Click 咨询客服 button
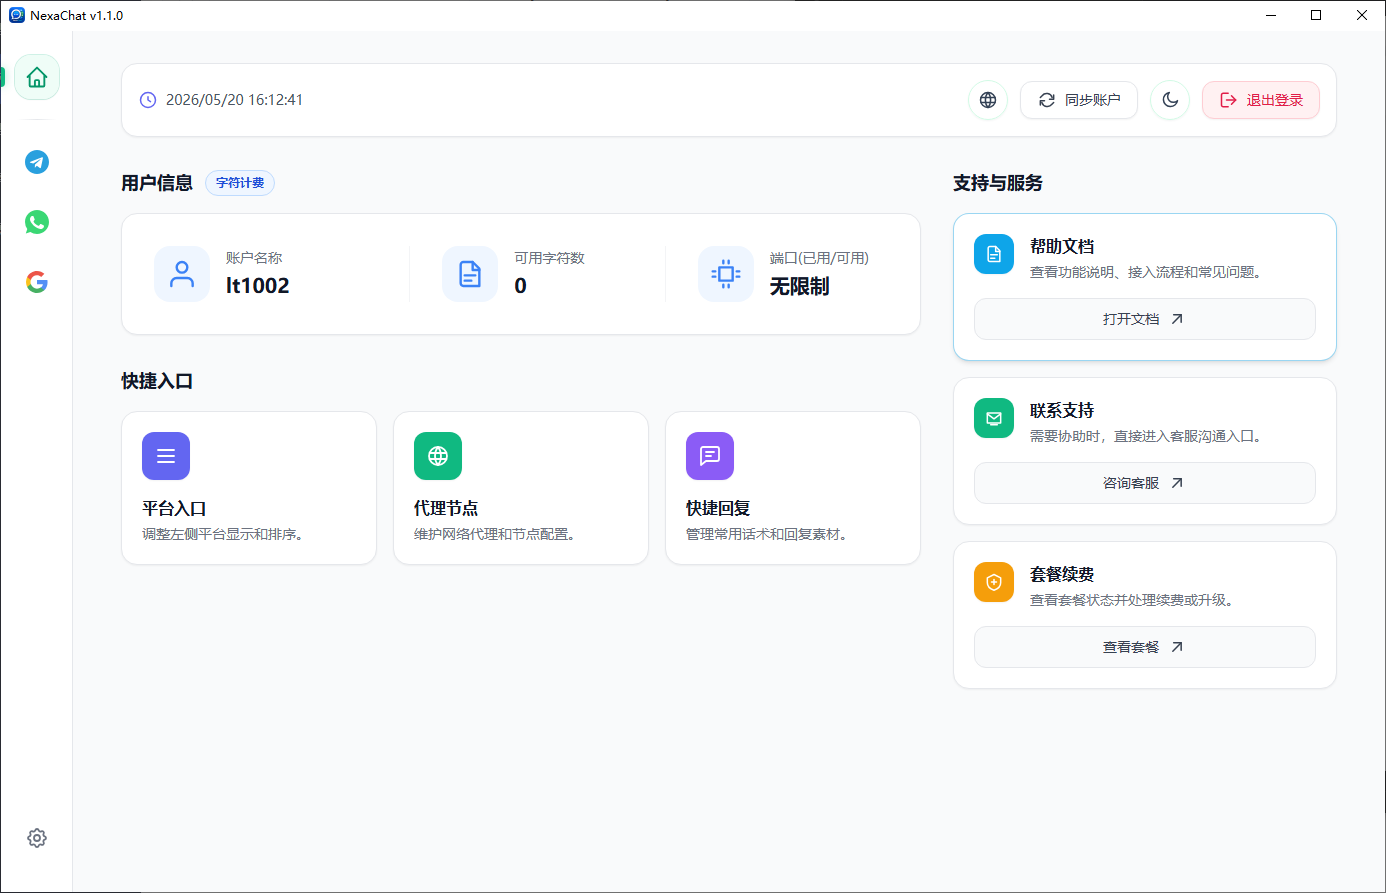Screen dimensions: 1386x893 [x=1145, y=483]
